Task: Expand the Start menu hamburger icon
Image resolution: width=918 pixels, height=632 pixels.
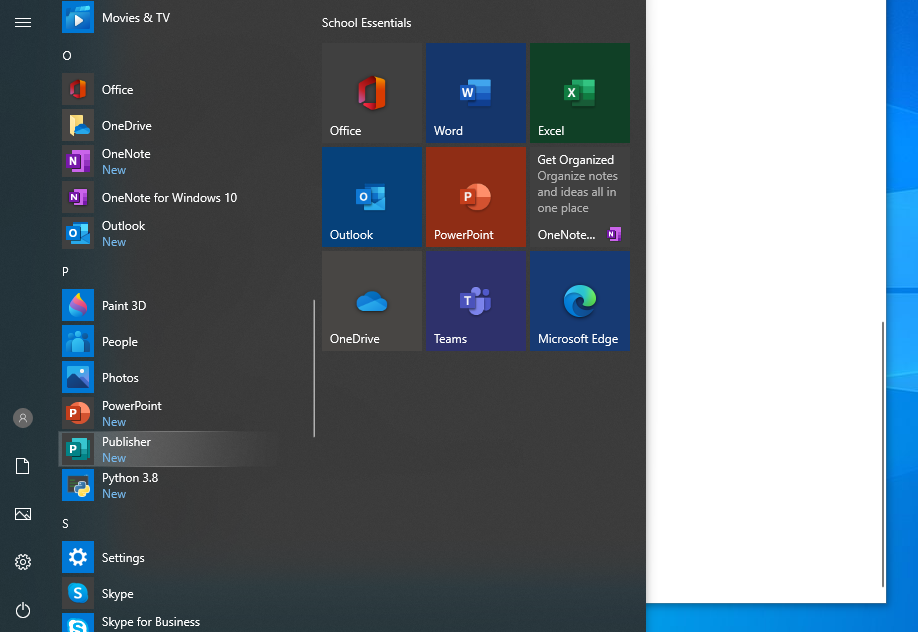Action: [x=23, y=22]
